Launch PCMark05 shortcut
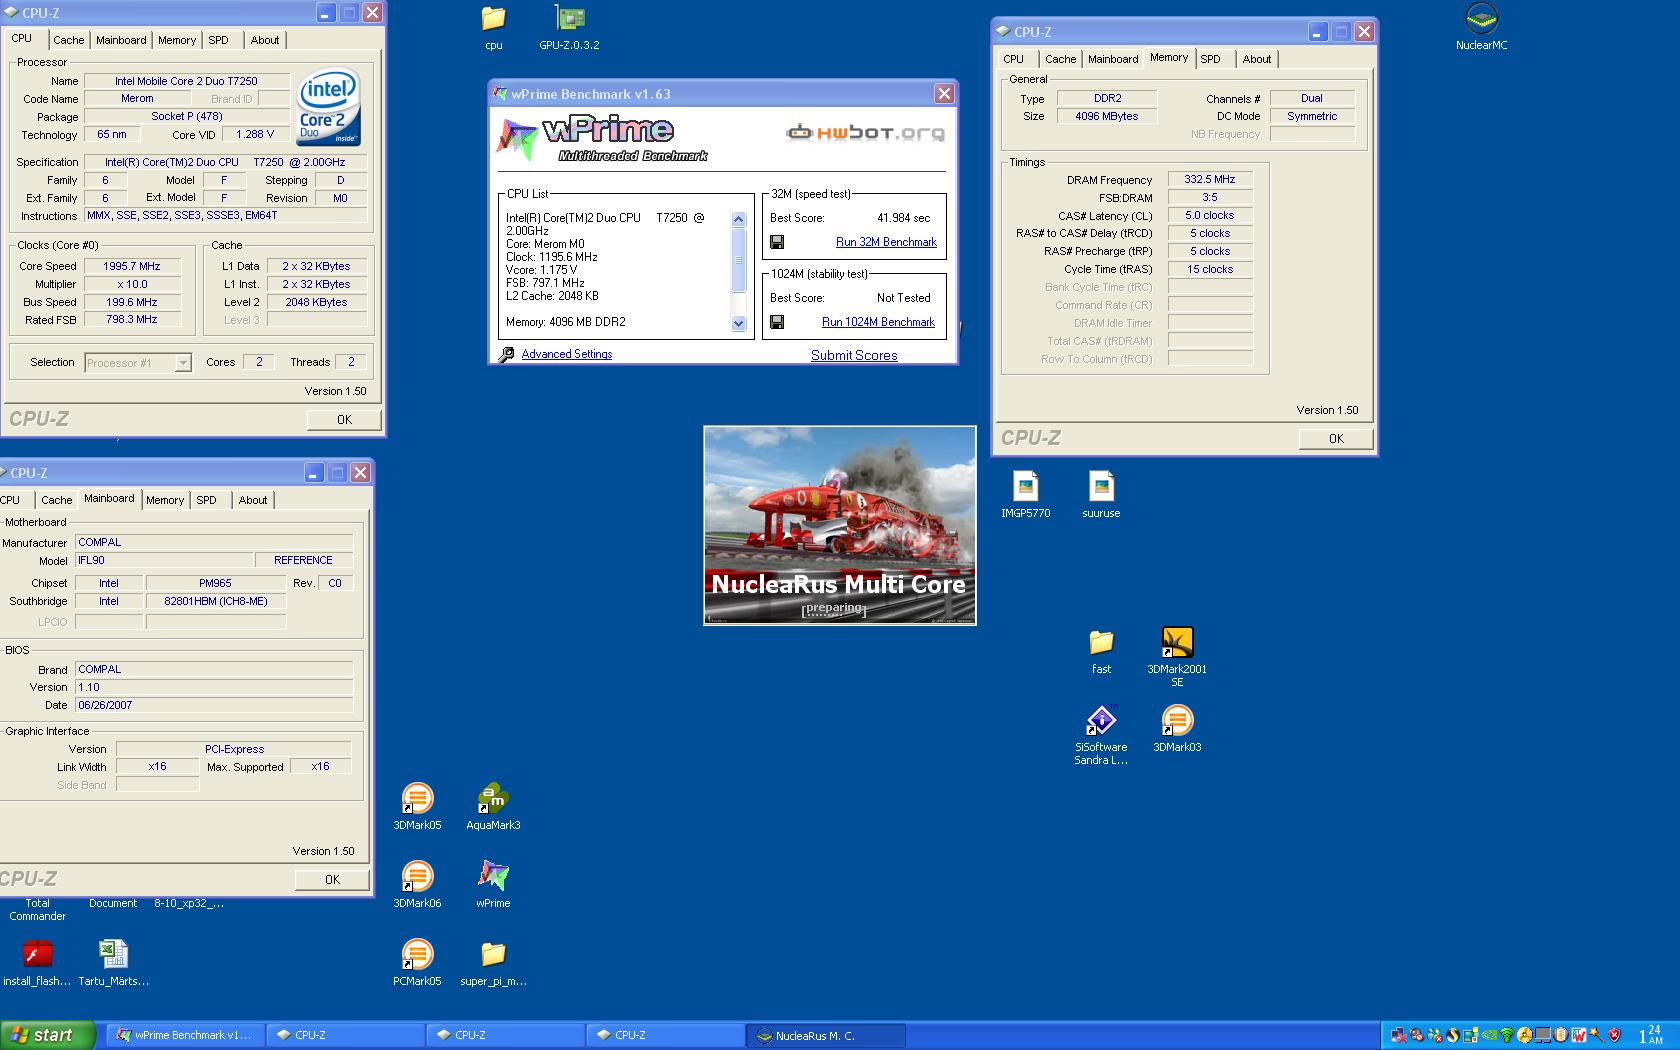Screen dimensions: 1680x1050 (x=417, y=963)
